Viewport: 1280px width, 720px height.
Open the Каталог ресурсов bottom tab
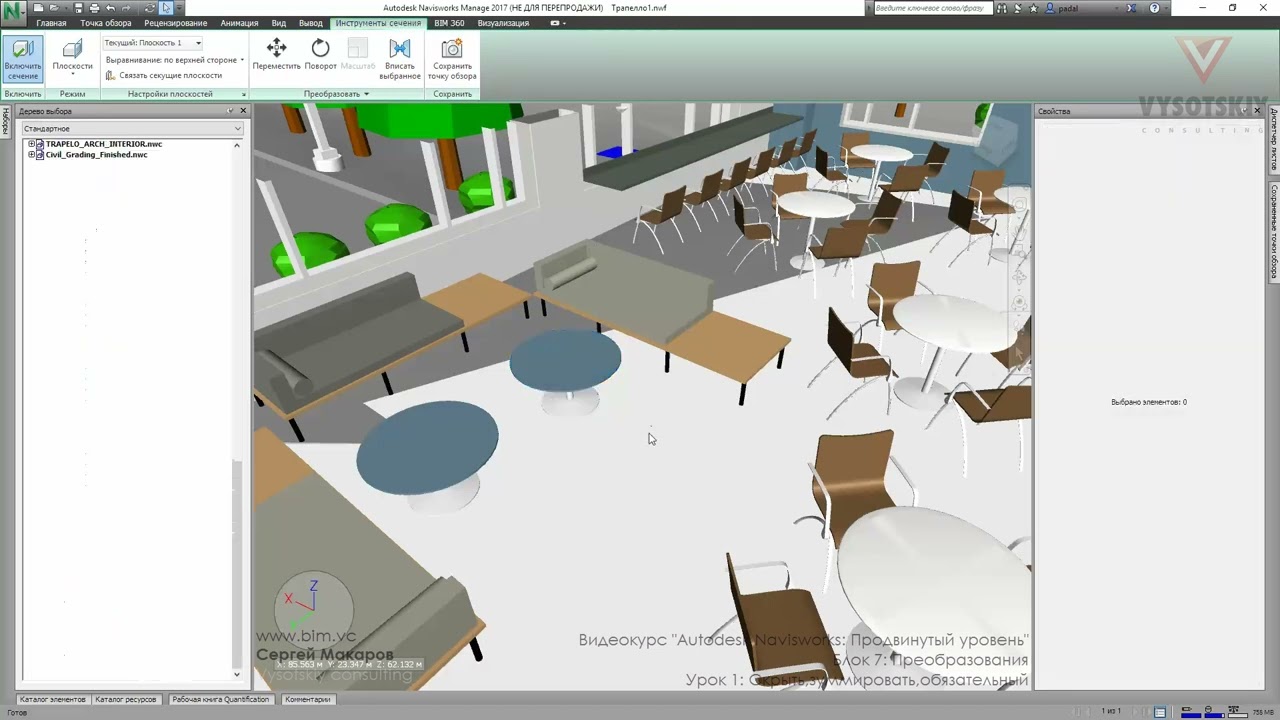point(126,699)
